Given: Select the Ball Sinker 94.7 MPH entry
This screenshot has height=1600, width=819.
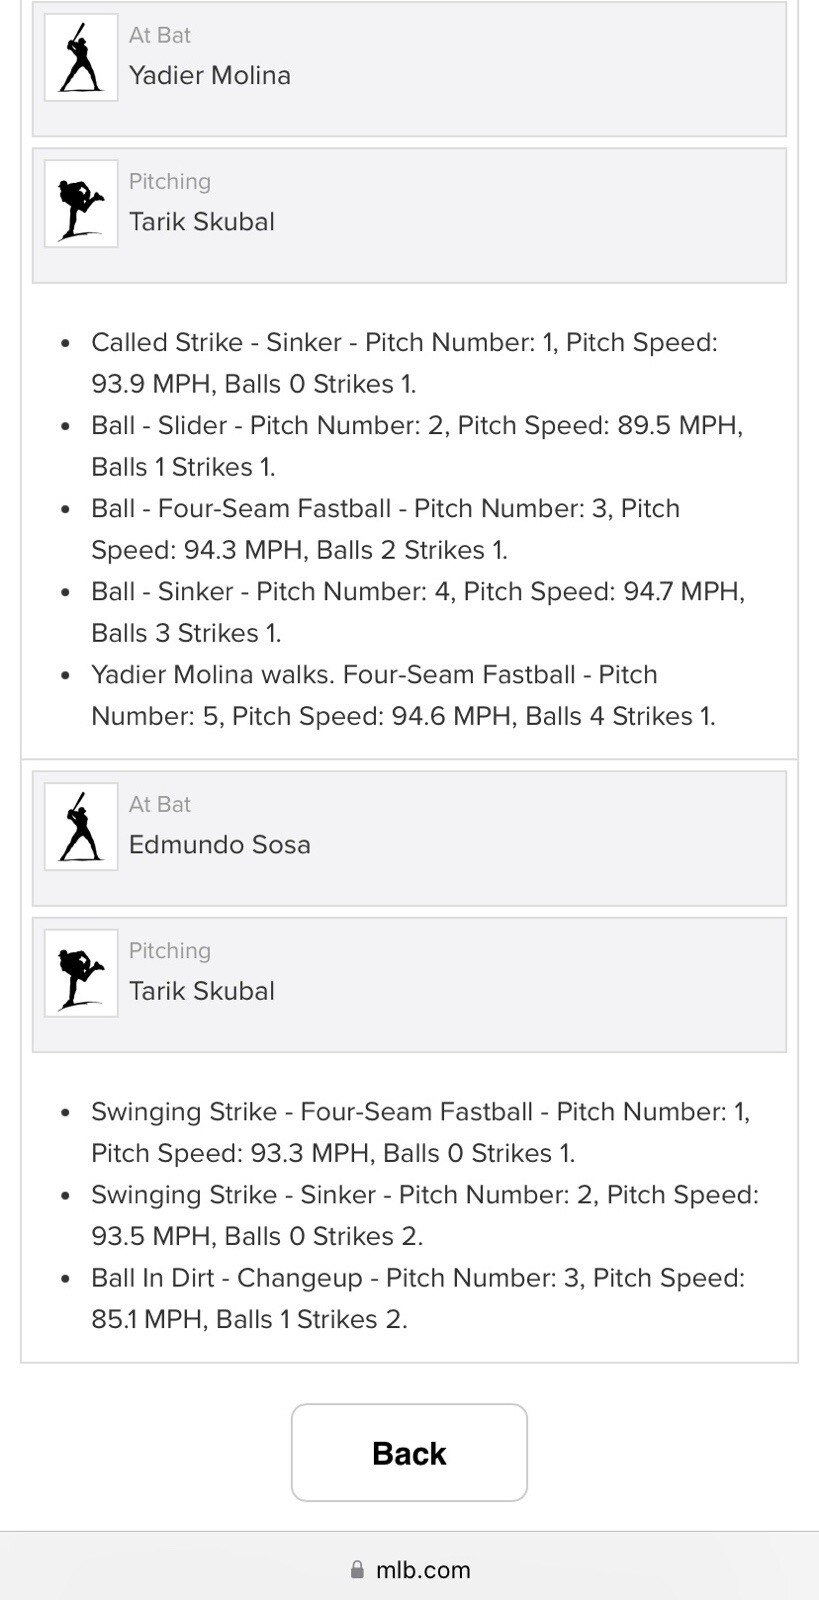Looking at the screenshot, I should (418, 612).
